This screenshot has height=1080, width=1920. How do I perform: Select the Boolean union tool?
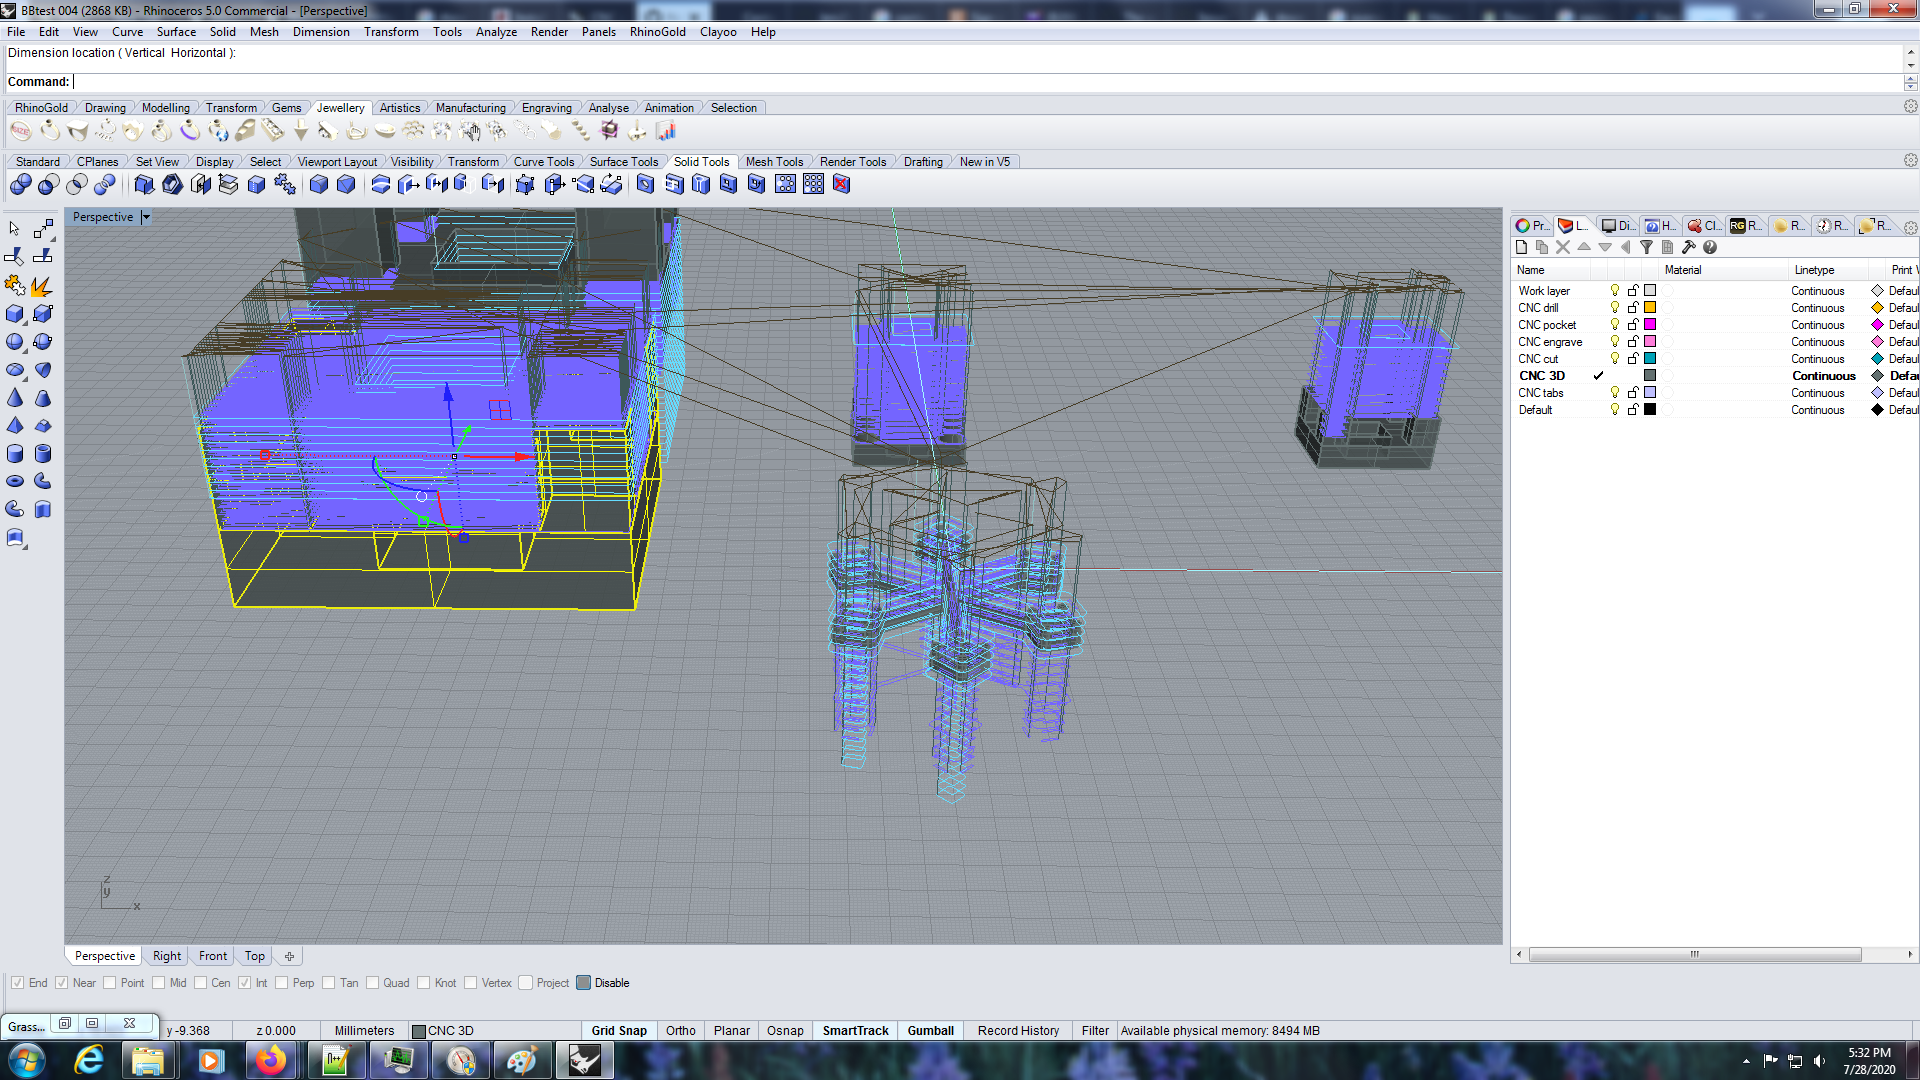(x=21, y=184)
